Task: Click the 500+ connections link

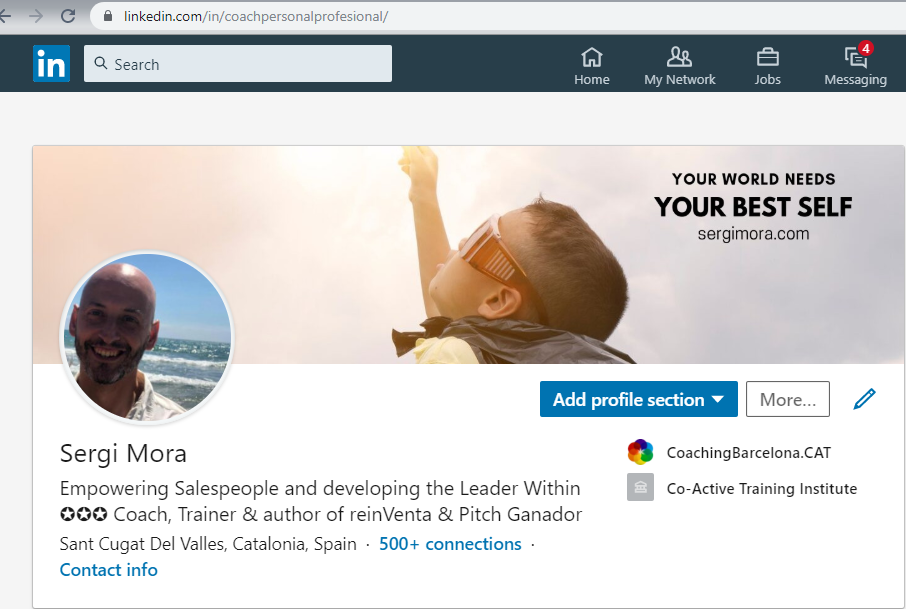Action: click(x=450, y=544)
